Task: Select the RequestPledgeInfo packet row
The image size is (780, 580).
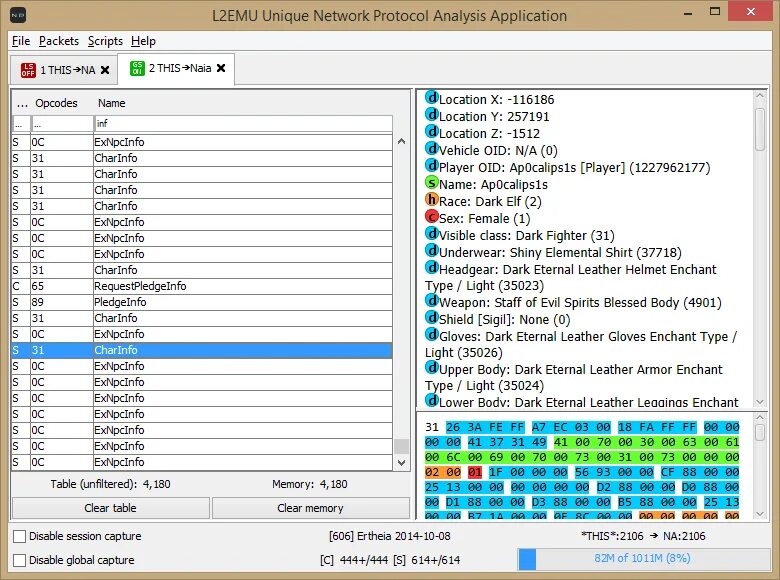Action: click(202, 286)
